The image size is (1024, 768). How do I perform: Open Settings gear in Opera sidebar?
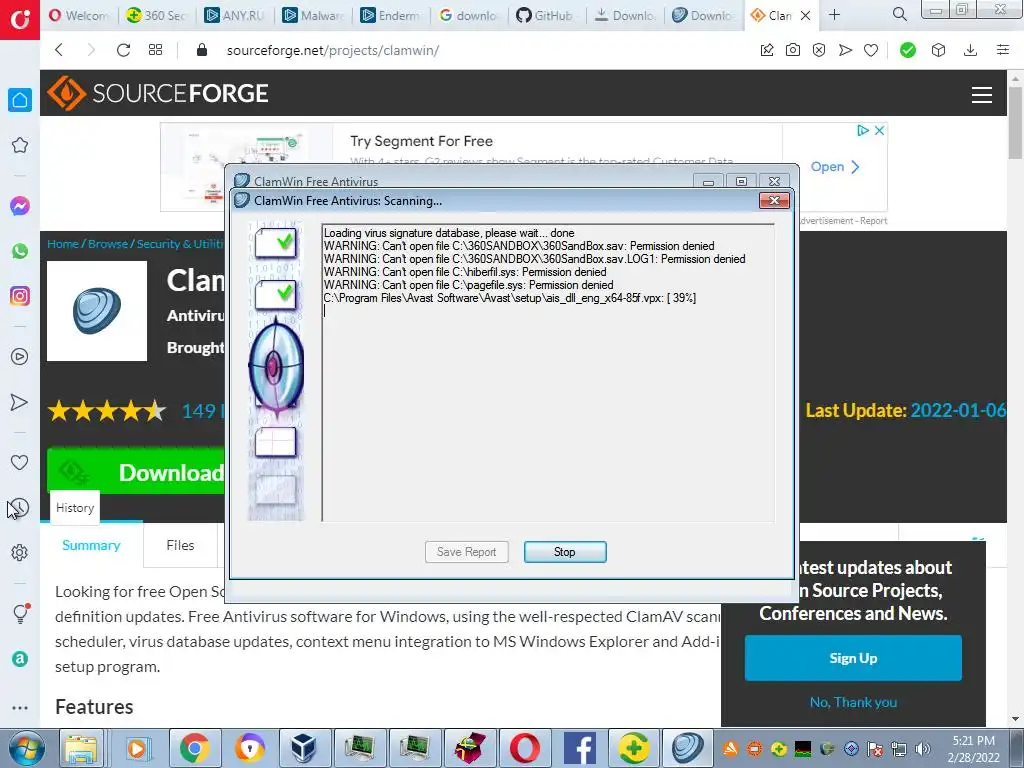pyautogui.click(x=20, y=552)
